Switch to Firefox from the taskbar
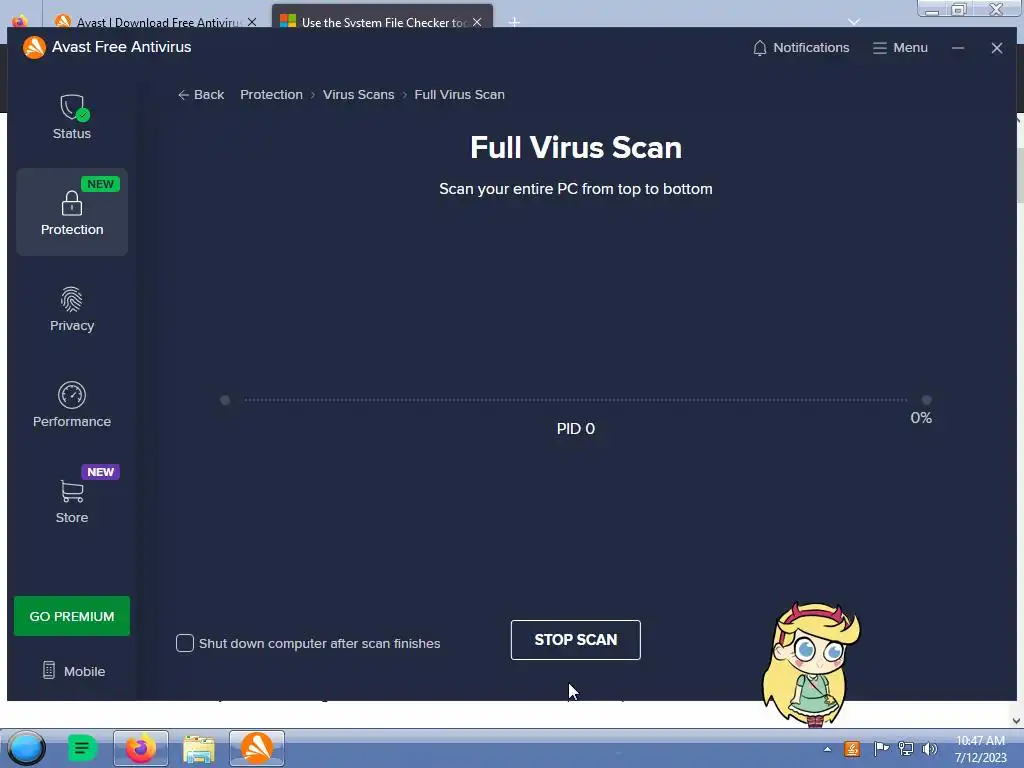The height and width of the screenshot is (768, 1024). pyautogui.click(x=140, y=748)
